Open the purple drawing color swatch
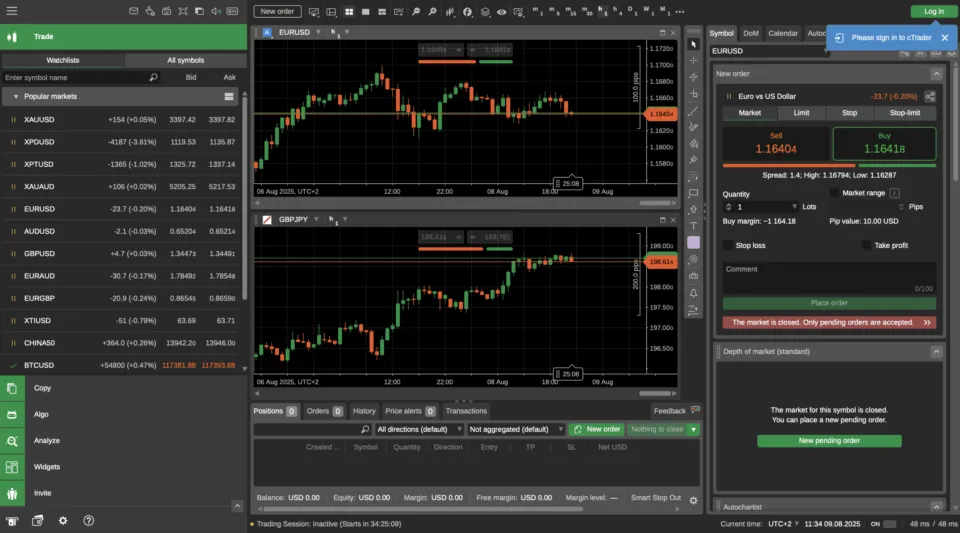Image resolution: width=960 pixels, height=533 pixels. coord(693,242)
